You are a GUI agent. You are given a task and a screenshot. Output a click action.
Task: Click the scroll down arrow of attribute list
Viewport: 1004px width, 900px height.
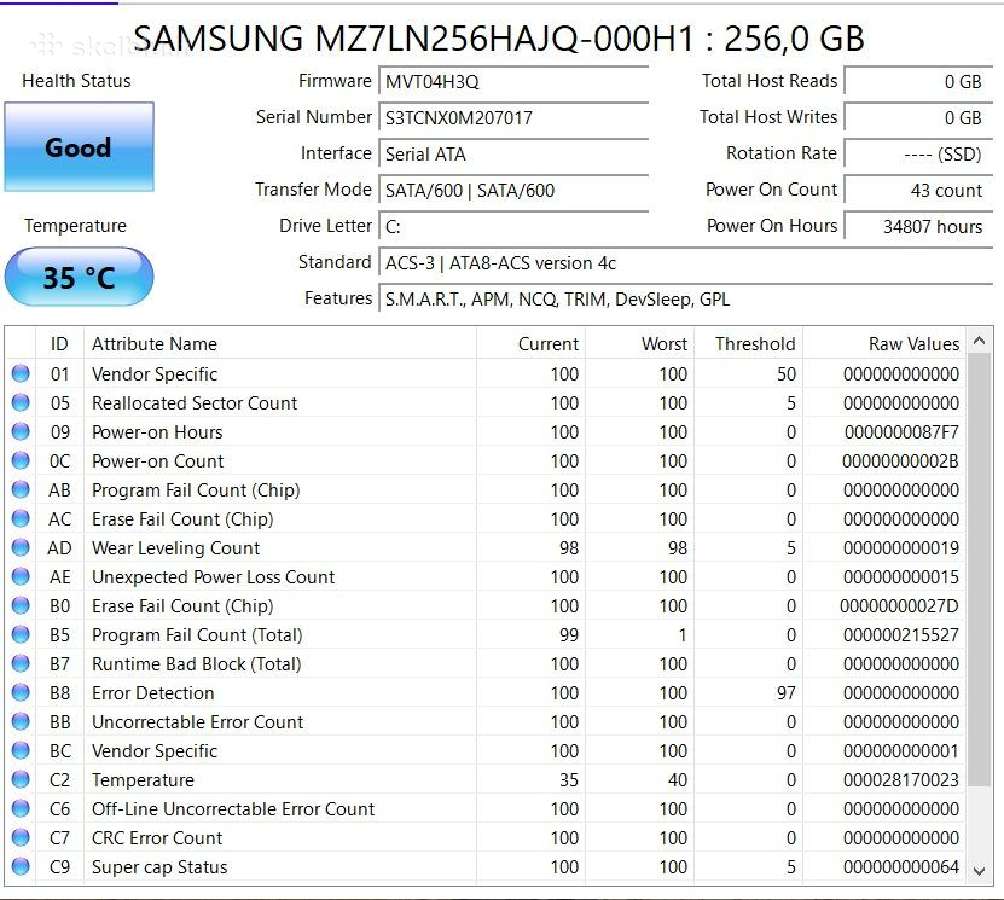979,871
